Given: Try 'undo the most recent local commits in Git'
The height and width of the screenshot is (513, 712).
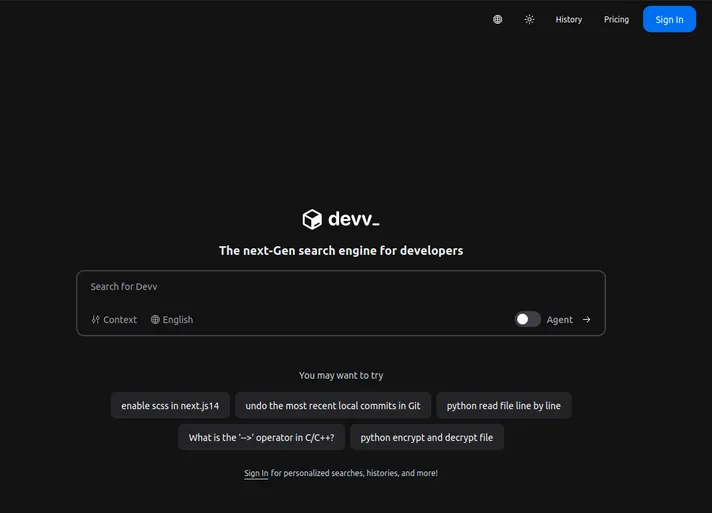Looking at the screenshot, I should point(333,405).
